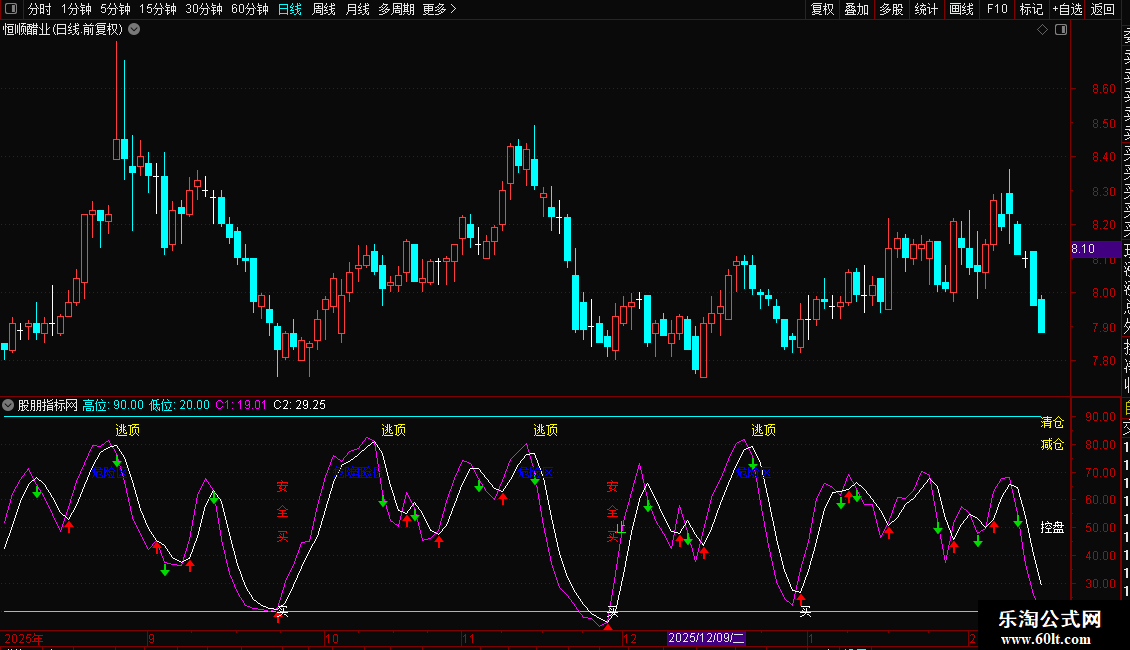Toggle the right side panel icon
This screenshot has height=650, width=1130.
tap(1061, 30)
